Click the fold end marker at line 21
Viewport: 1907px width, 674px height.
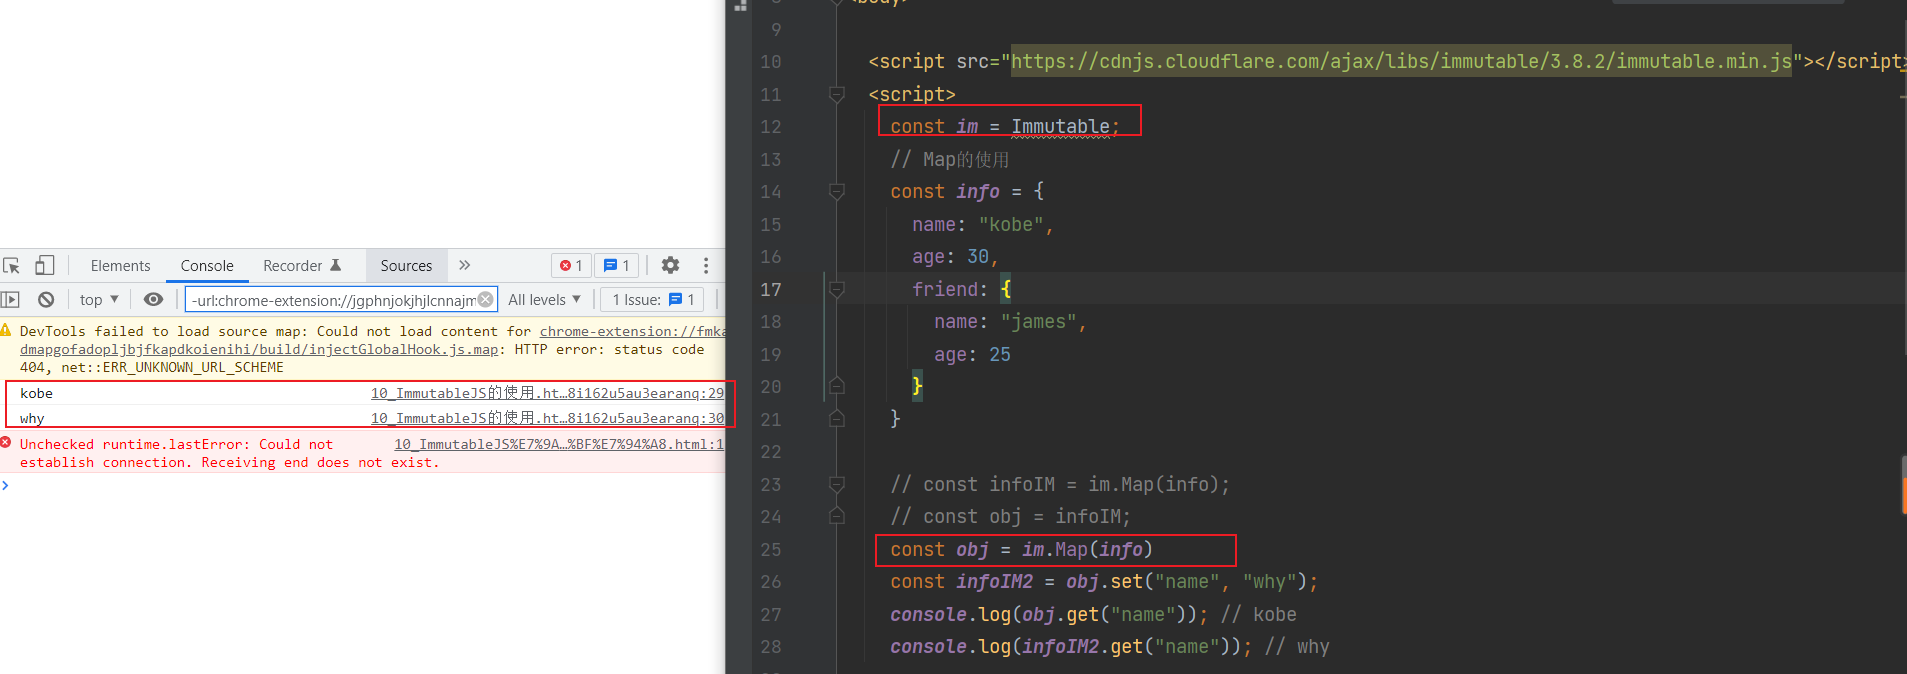point(837,419)
